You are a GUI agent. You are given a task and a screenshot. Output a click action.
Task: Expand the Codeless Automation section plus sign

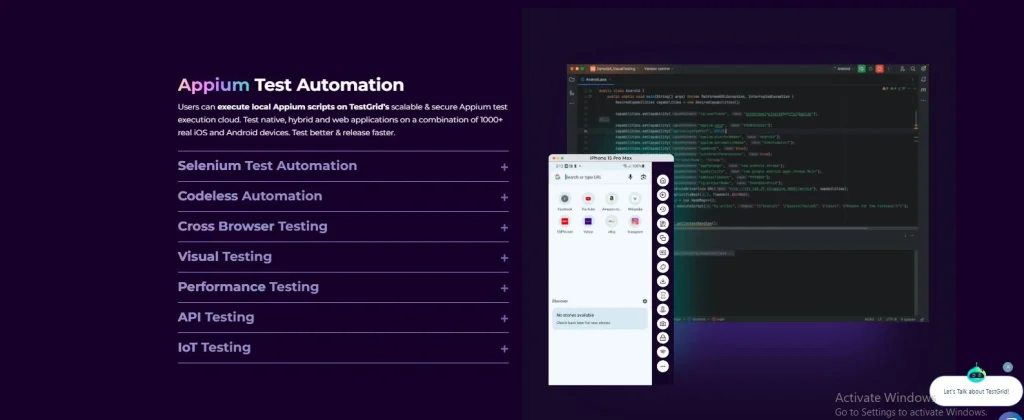tap(504, 197)
